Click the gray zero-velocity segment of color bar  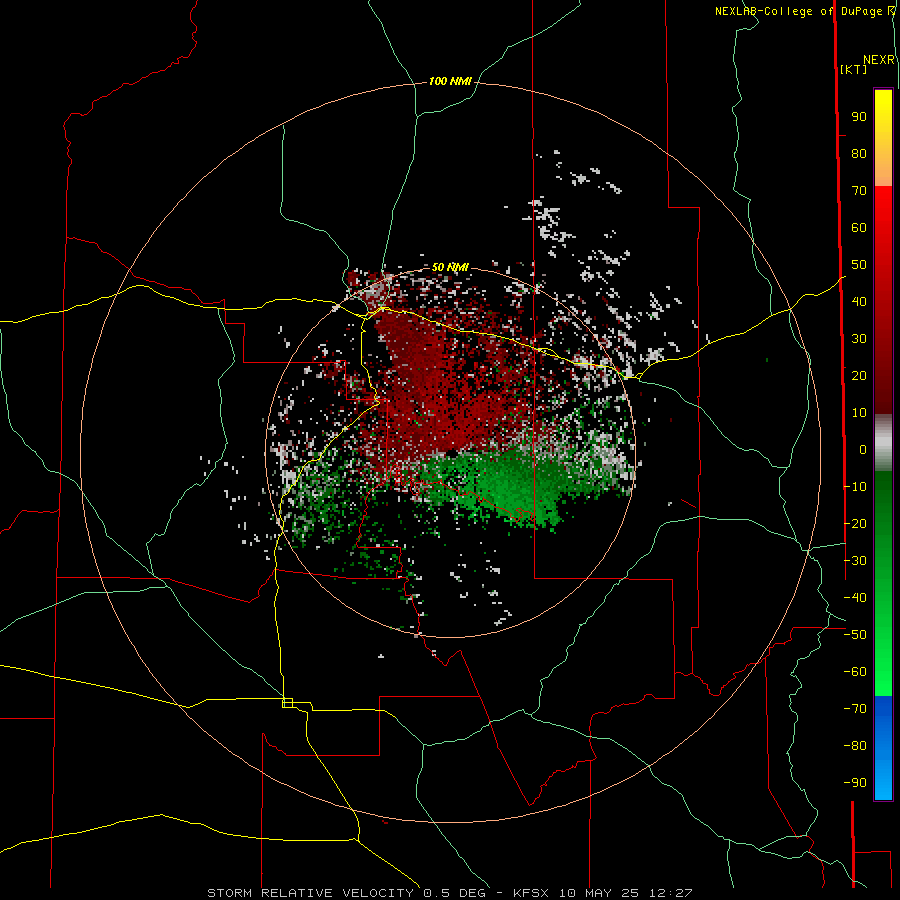883,443
